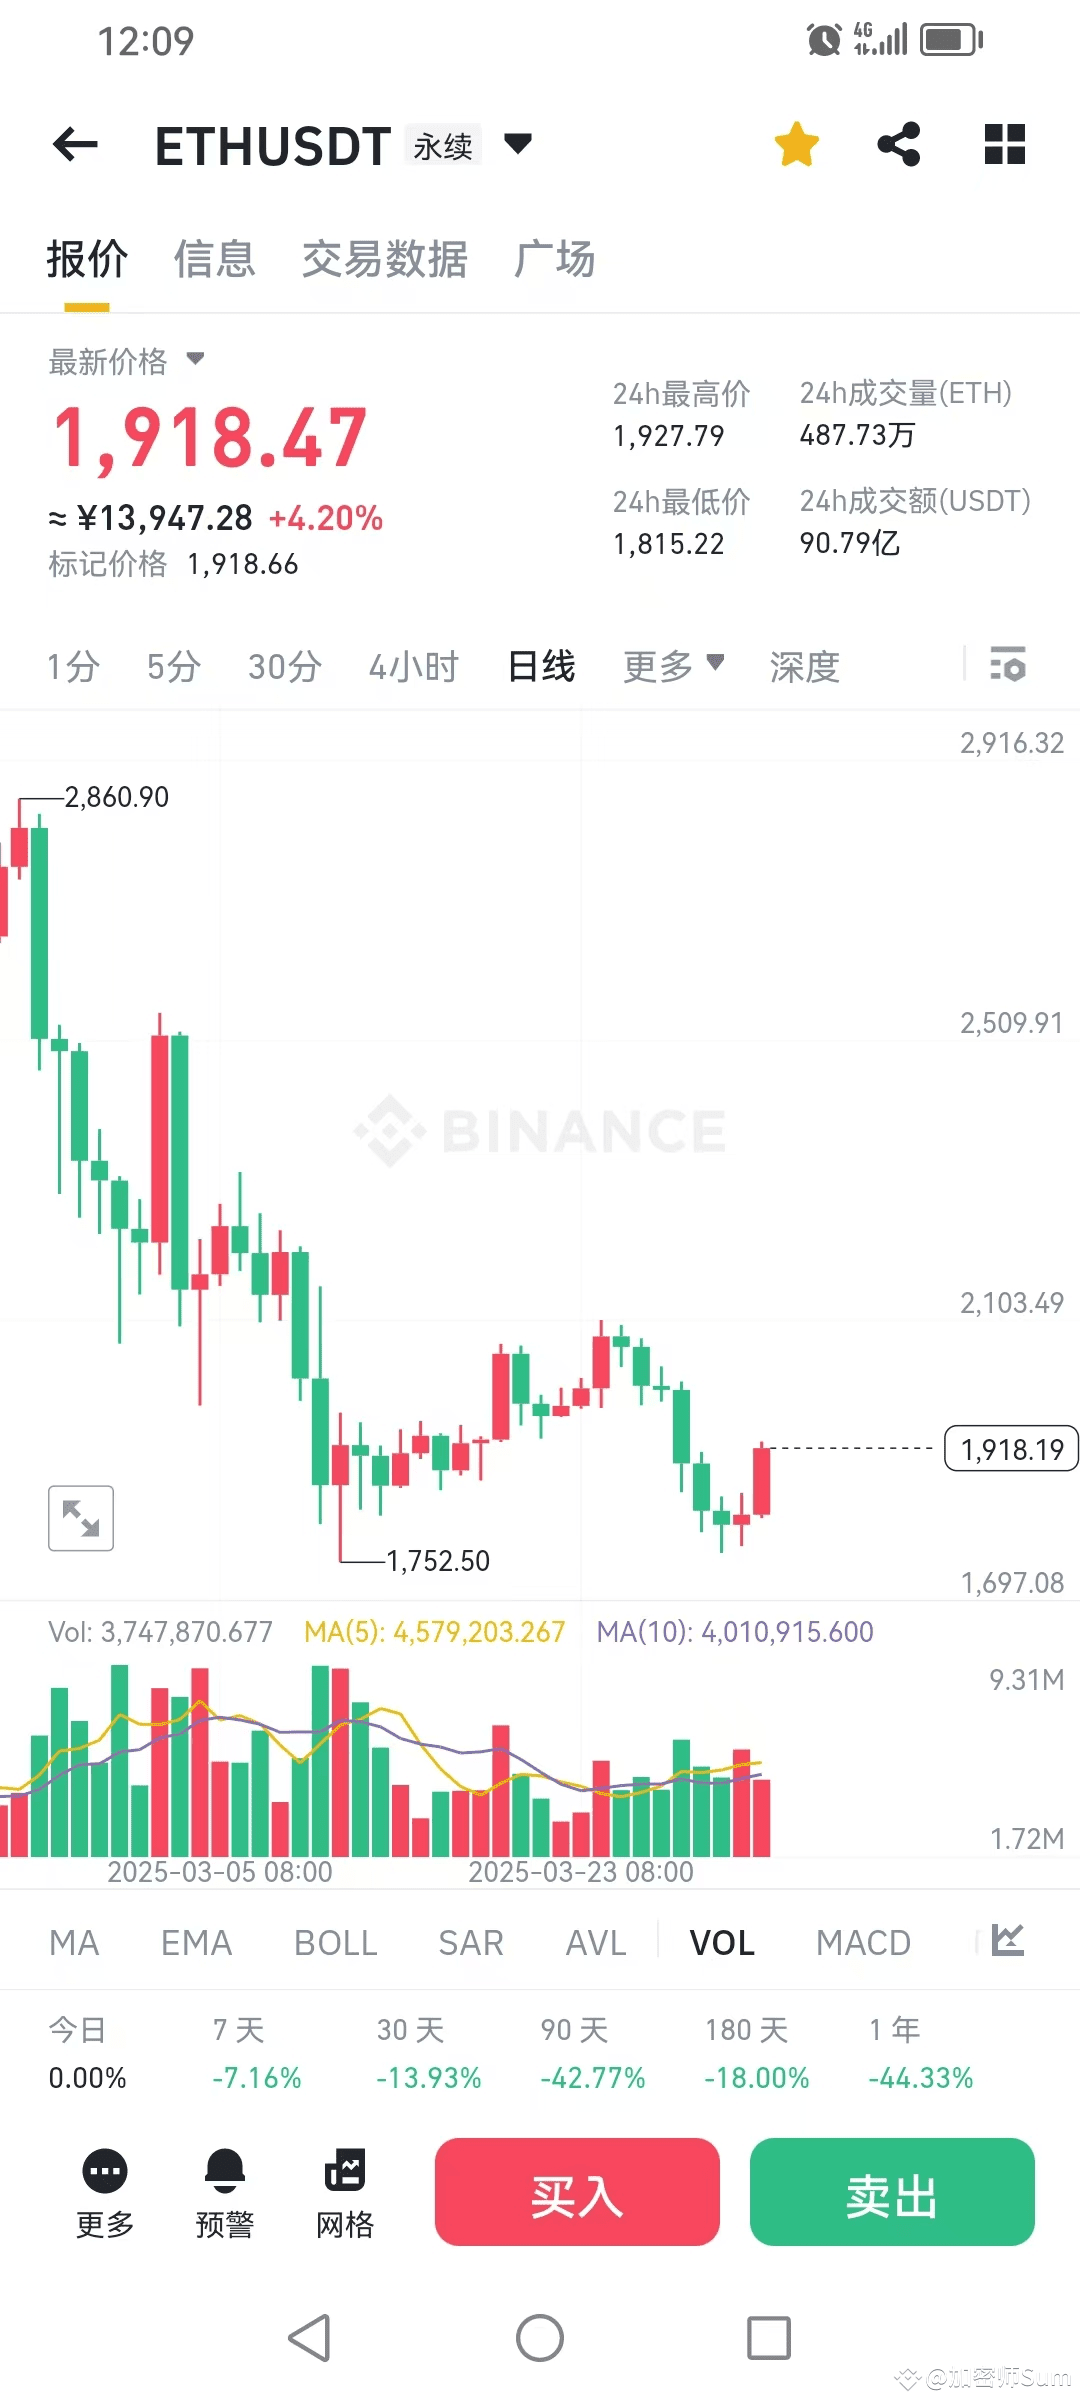This screenshot has height=2400, width=1080.
Task: Tap the green 卖出 button
Action: [x=892, y=2192]
